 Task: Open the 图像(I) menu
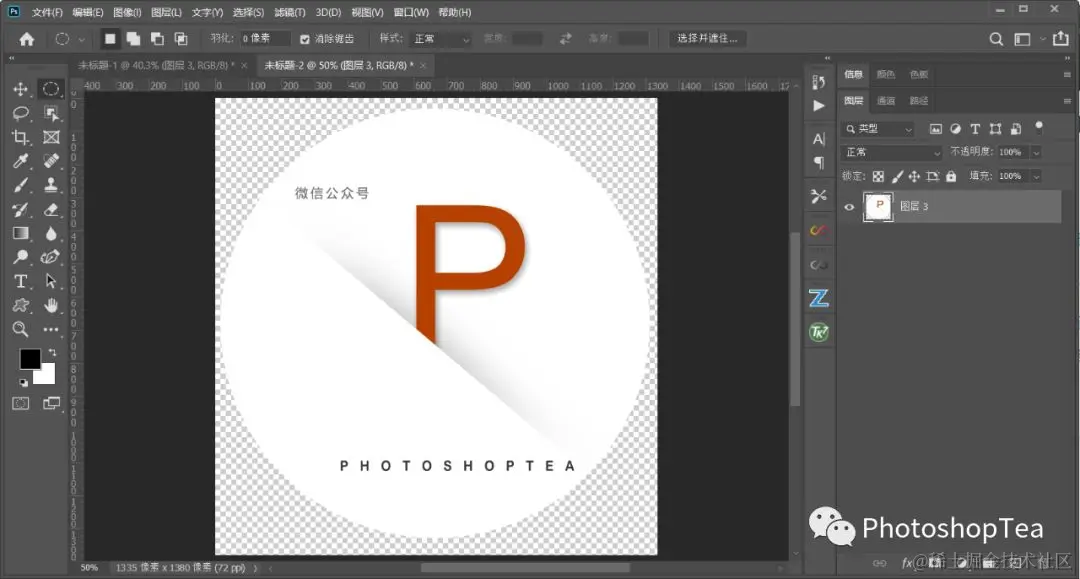point(127,12)
